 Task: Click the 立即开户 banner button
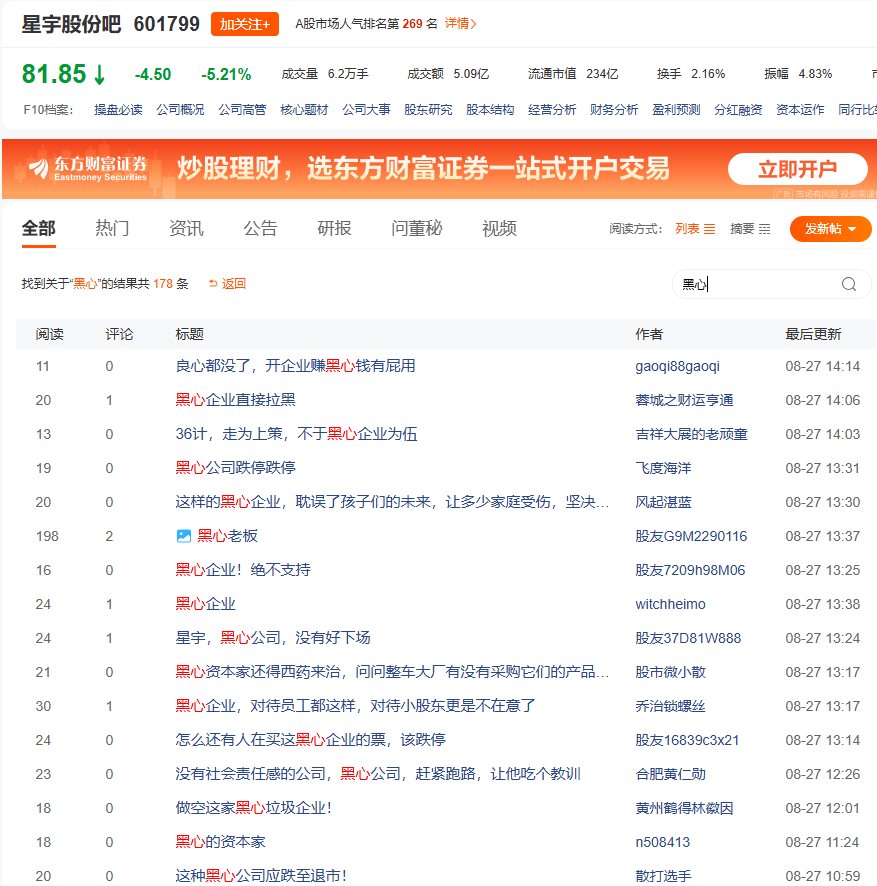coord(797,169)
